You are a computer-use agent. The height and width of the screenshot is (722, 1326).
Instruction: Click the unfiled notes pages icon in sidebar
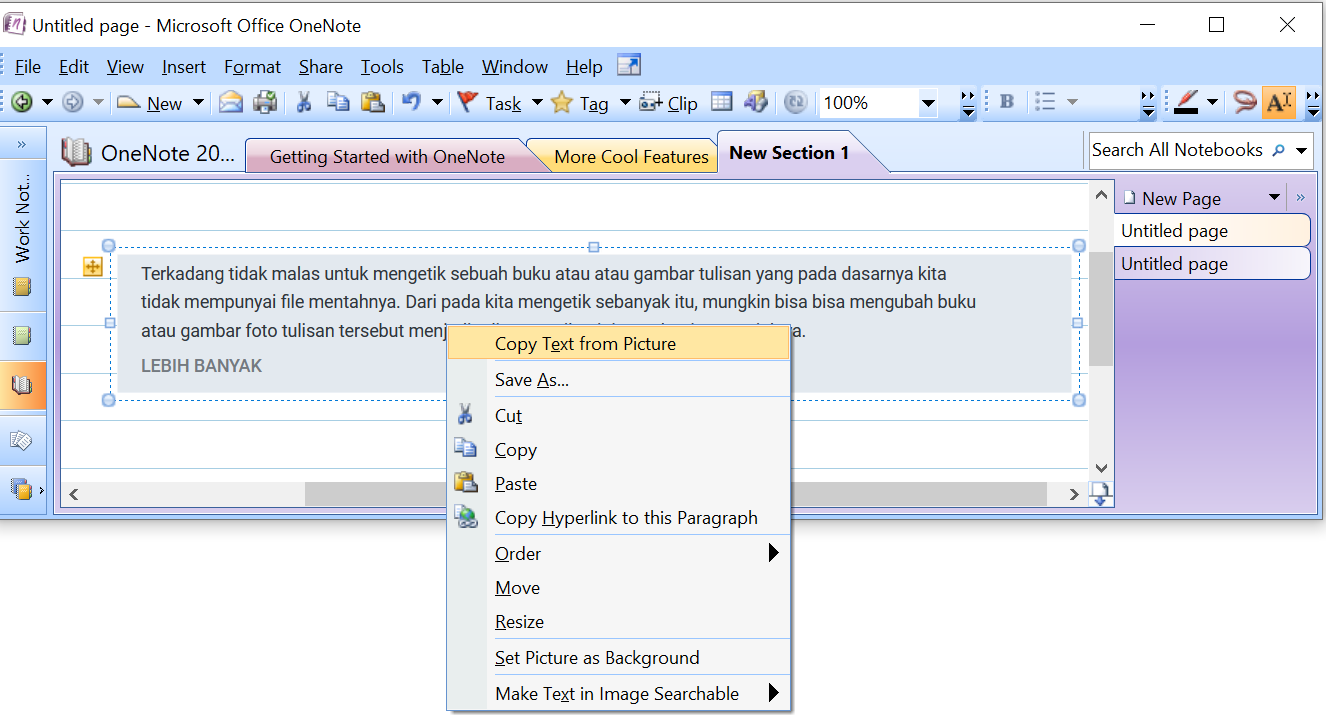22,440
